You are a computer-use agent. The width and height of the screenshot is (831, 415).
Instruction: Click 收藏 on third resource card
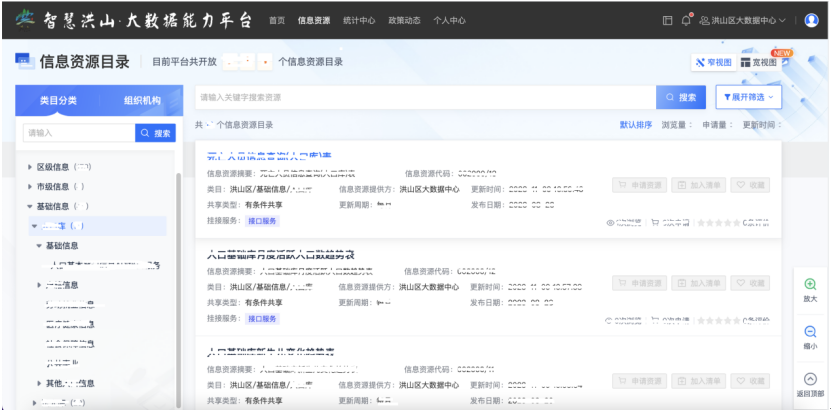tap(750, 381)
